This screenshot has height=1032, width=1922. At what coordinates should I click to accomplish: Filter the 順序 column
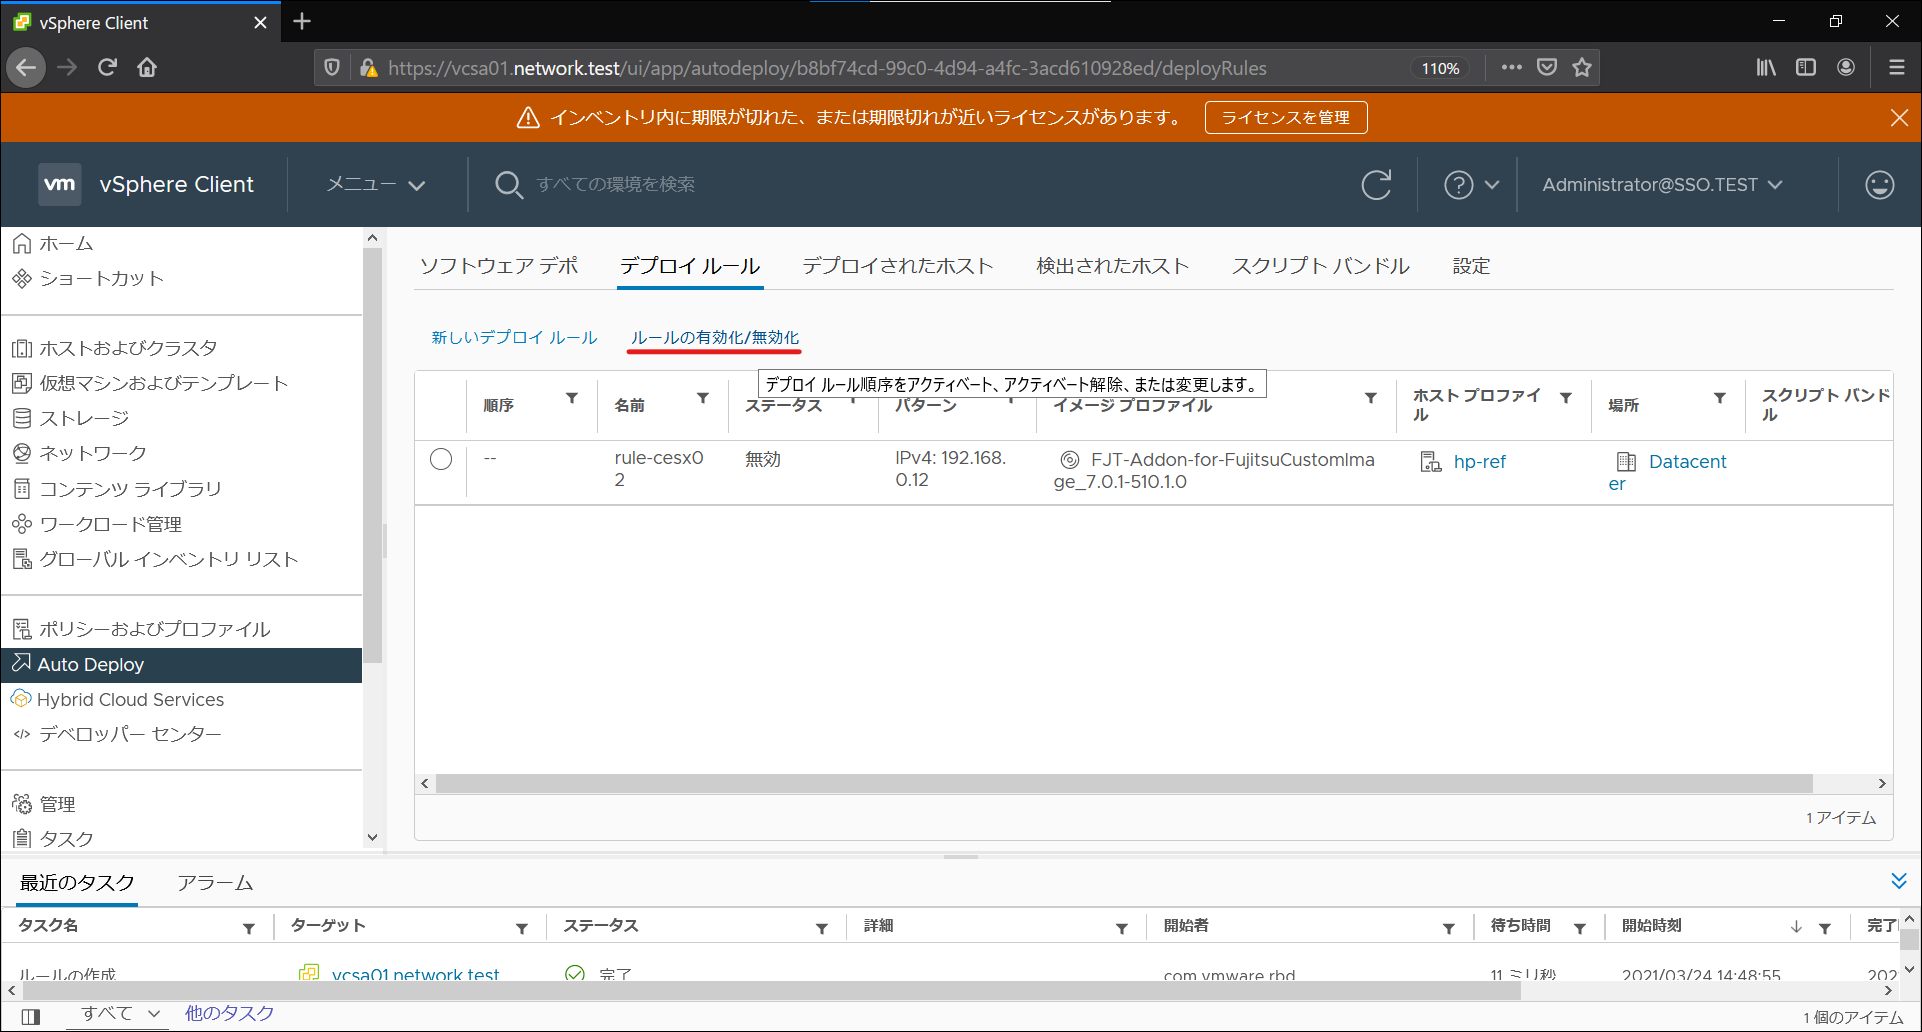coord(572,398)
